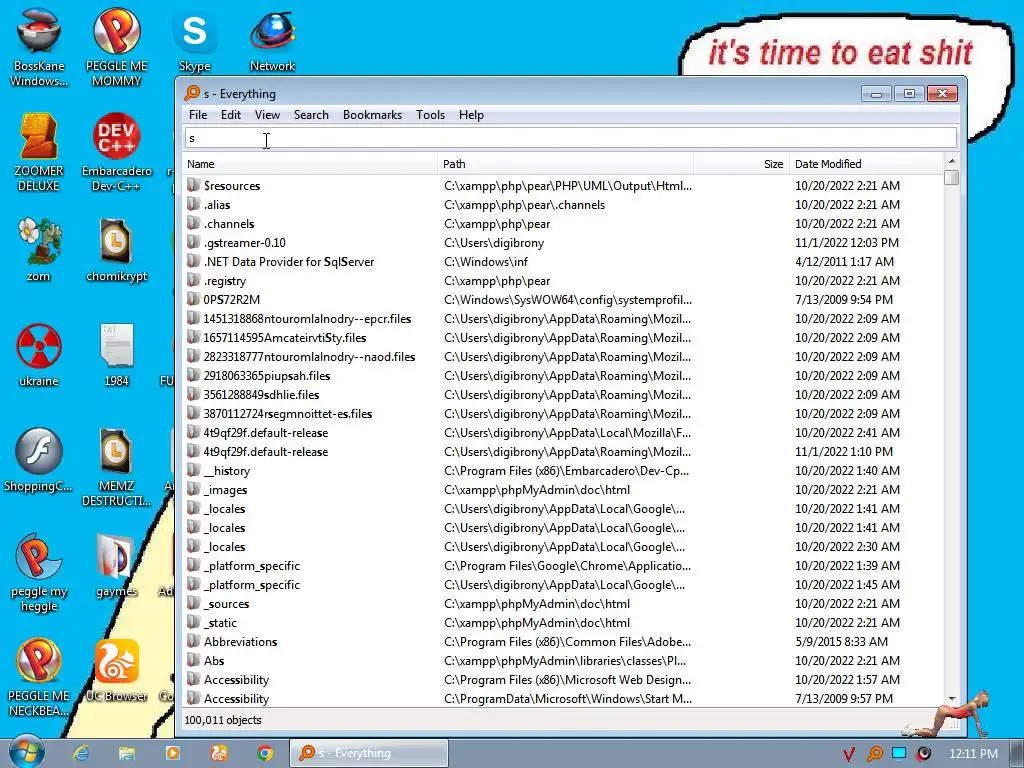The height and width of the screenshot is (768, 1024).
Task: Open the Edit menu
Action: pos(231,115)
